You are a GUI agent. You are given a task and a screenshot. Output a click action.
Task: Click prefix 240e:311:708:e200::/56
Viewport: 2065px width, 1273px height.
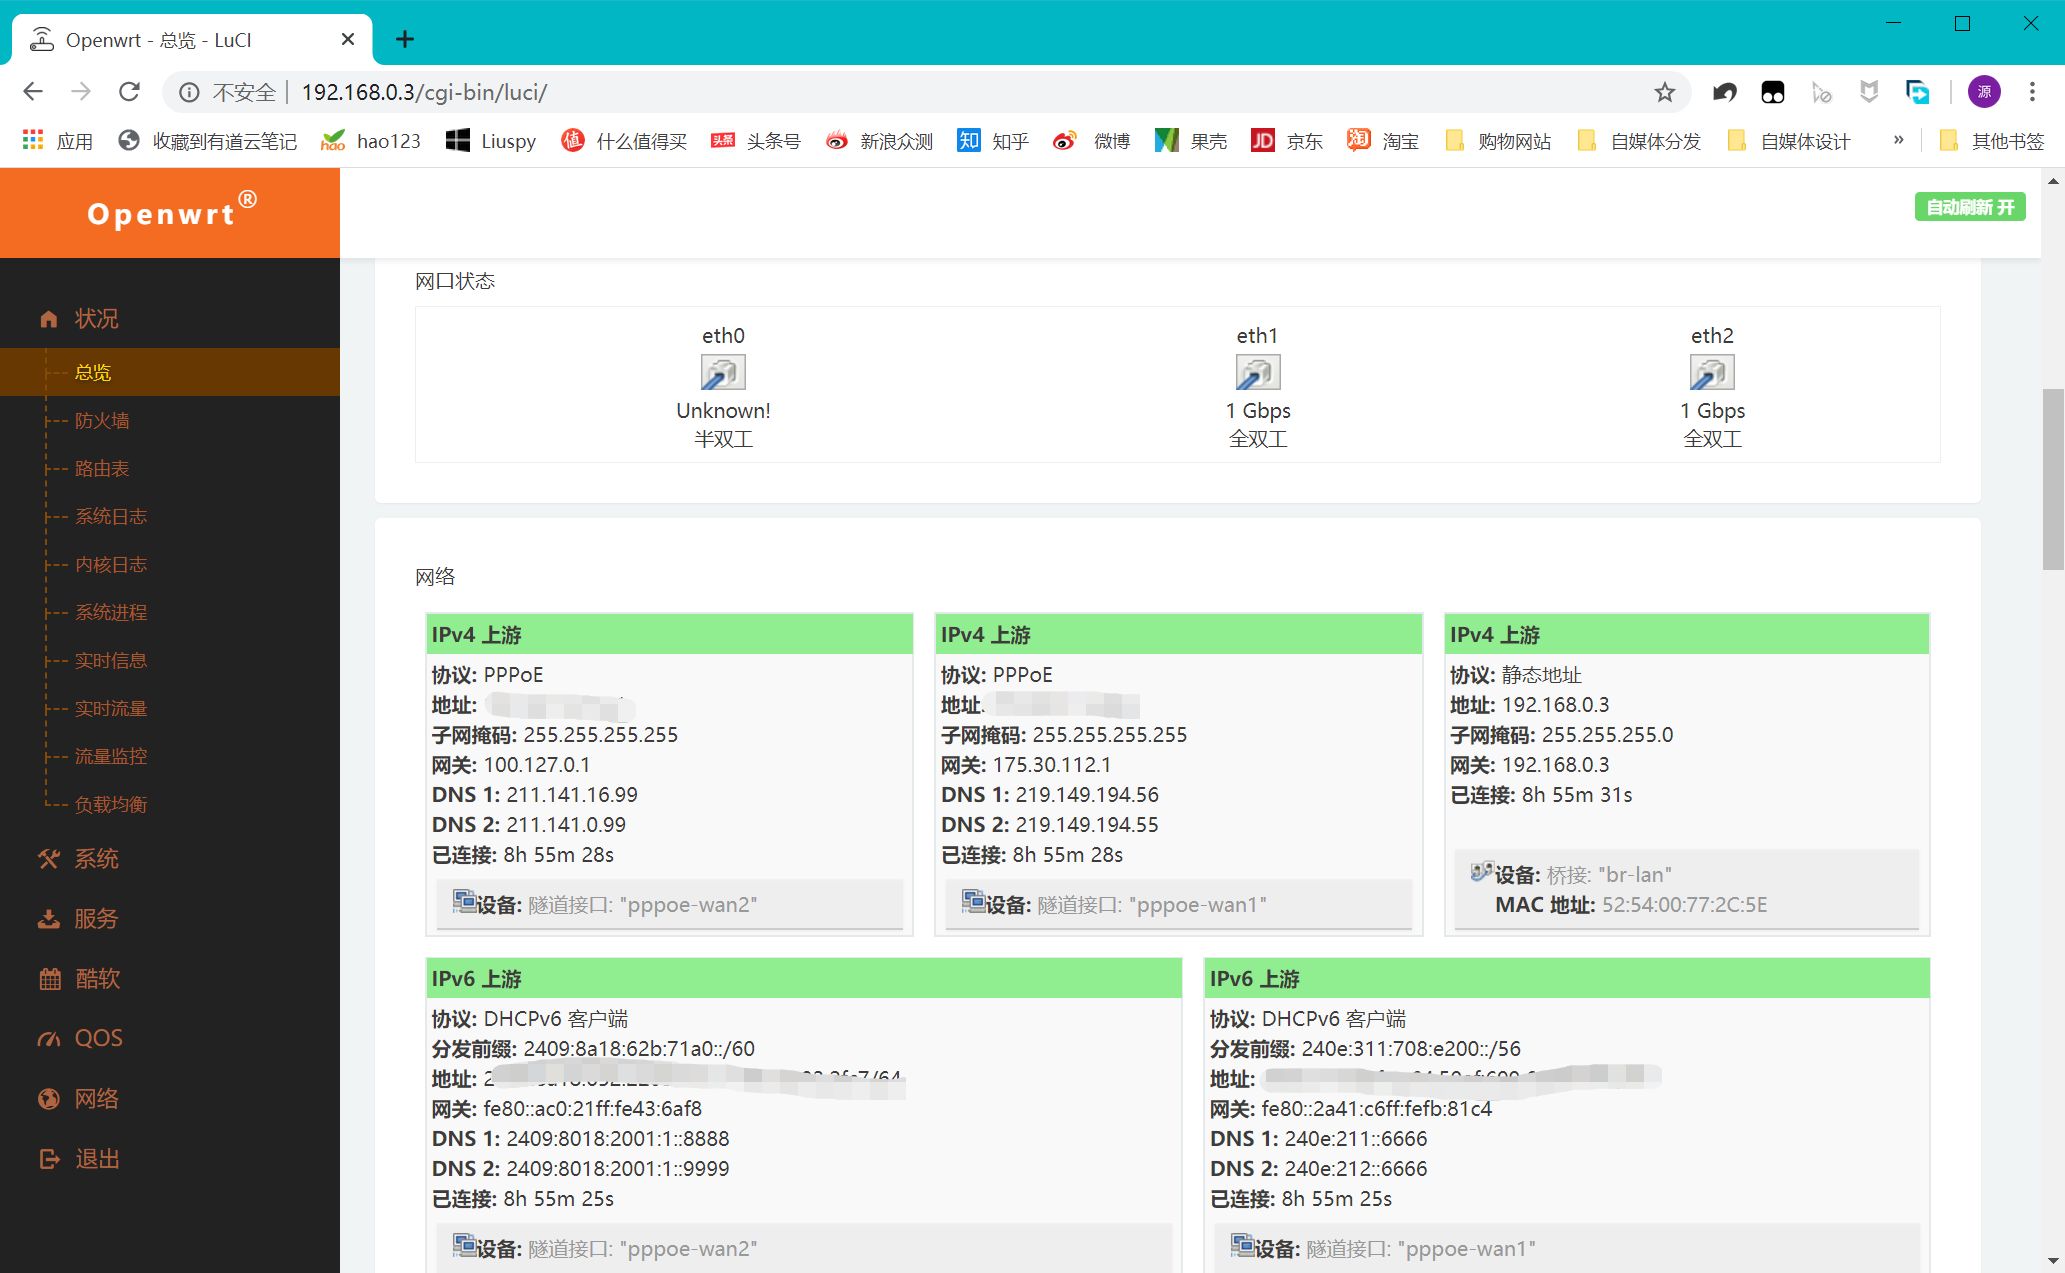[x=1411, y=1049]
